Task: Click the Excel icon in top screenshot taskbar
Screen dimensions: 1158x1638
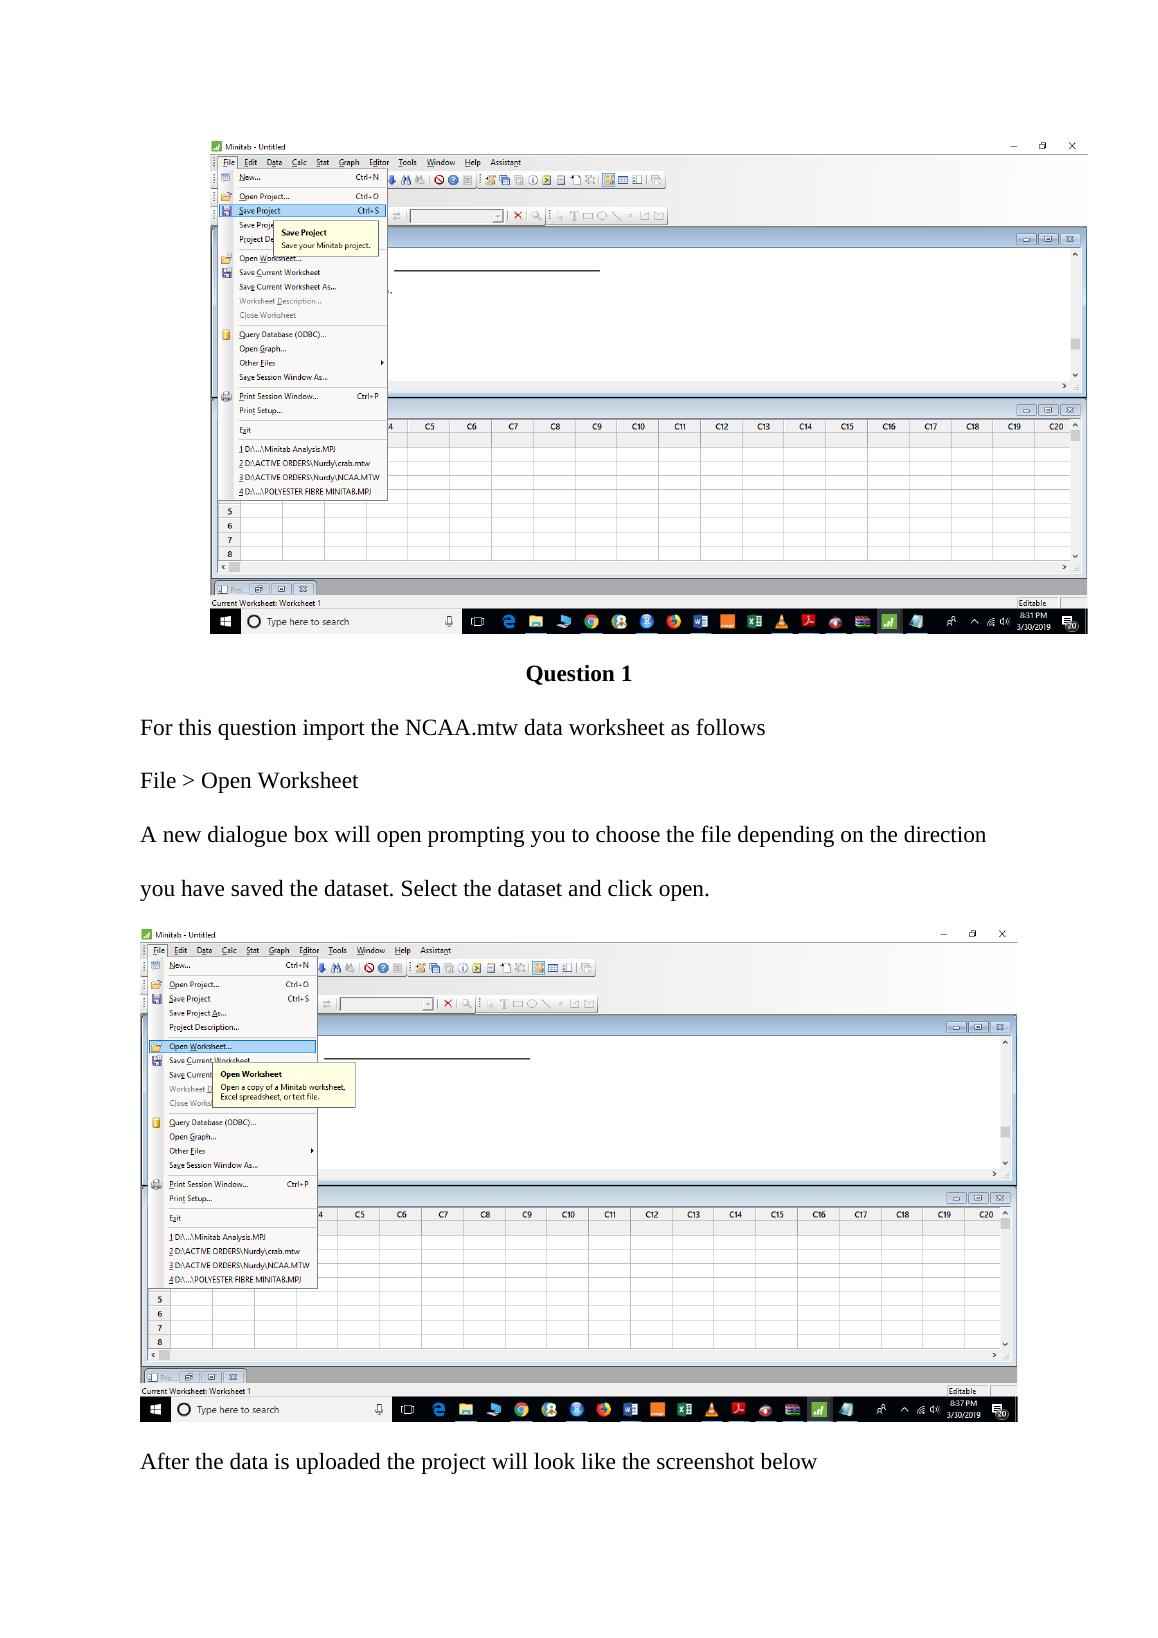Action: pyautogui.click(x=755, y=622)
